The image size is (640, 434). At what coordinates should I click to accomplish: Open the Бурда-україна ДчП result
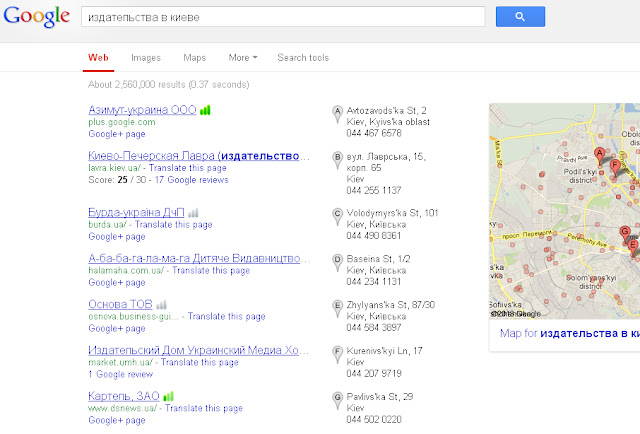136,212
